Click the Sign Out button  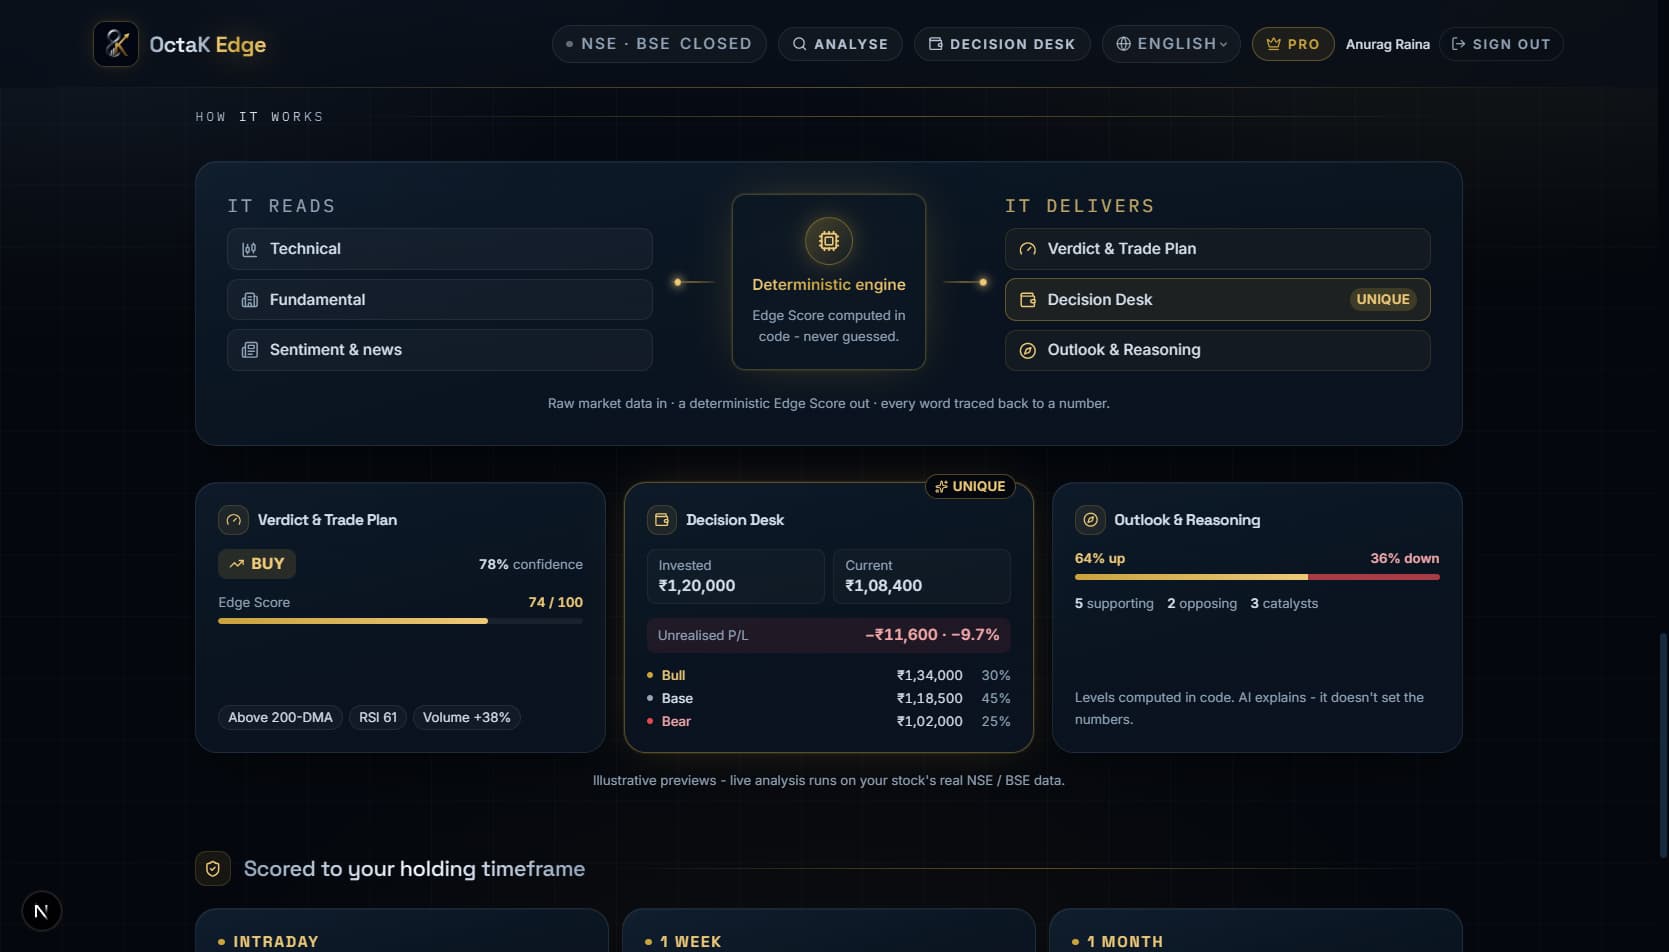tap(1501, 44)
